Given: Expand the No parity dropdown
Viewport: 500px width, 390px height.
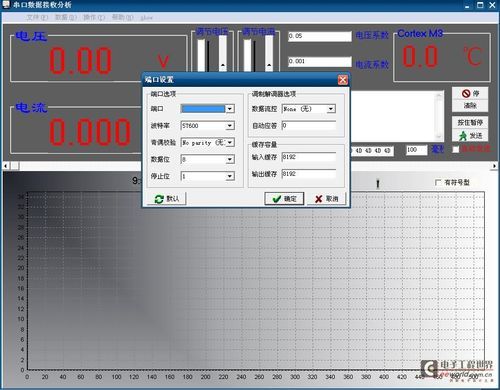Looking at the screenshot, I should click(230, 143).
